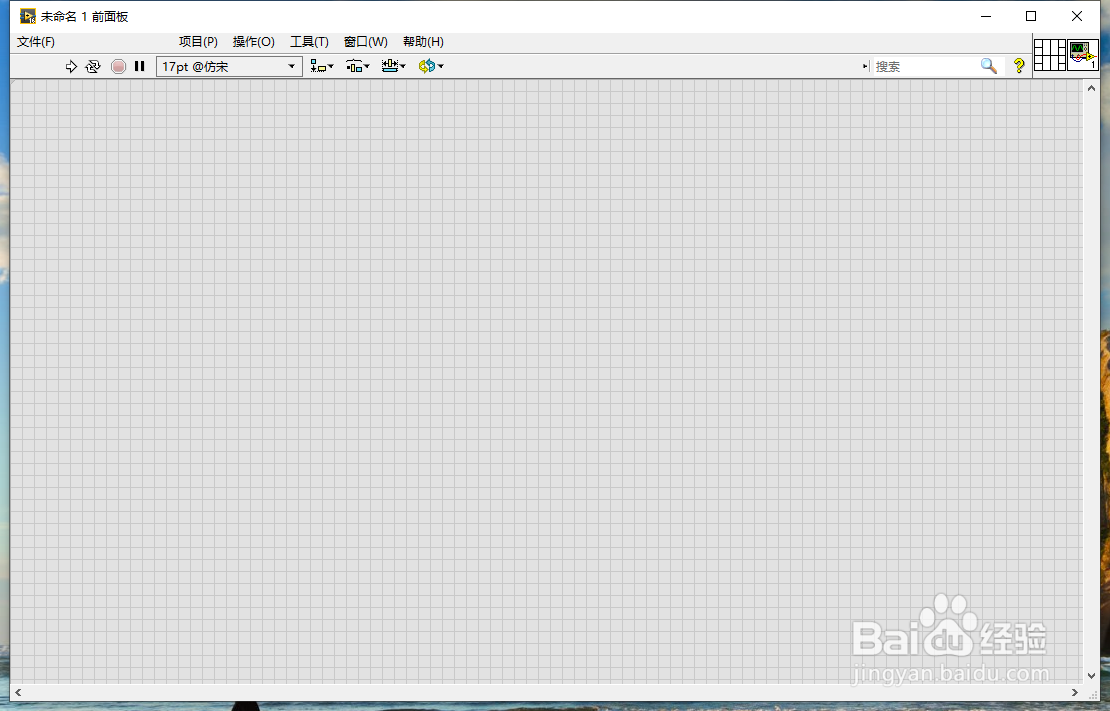
Task: Expand the search options arrow left of 搜索
Action: 865,67
